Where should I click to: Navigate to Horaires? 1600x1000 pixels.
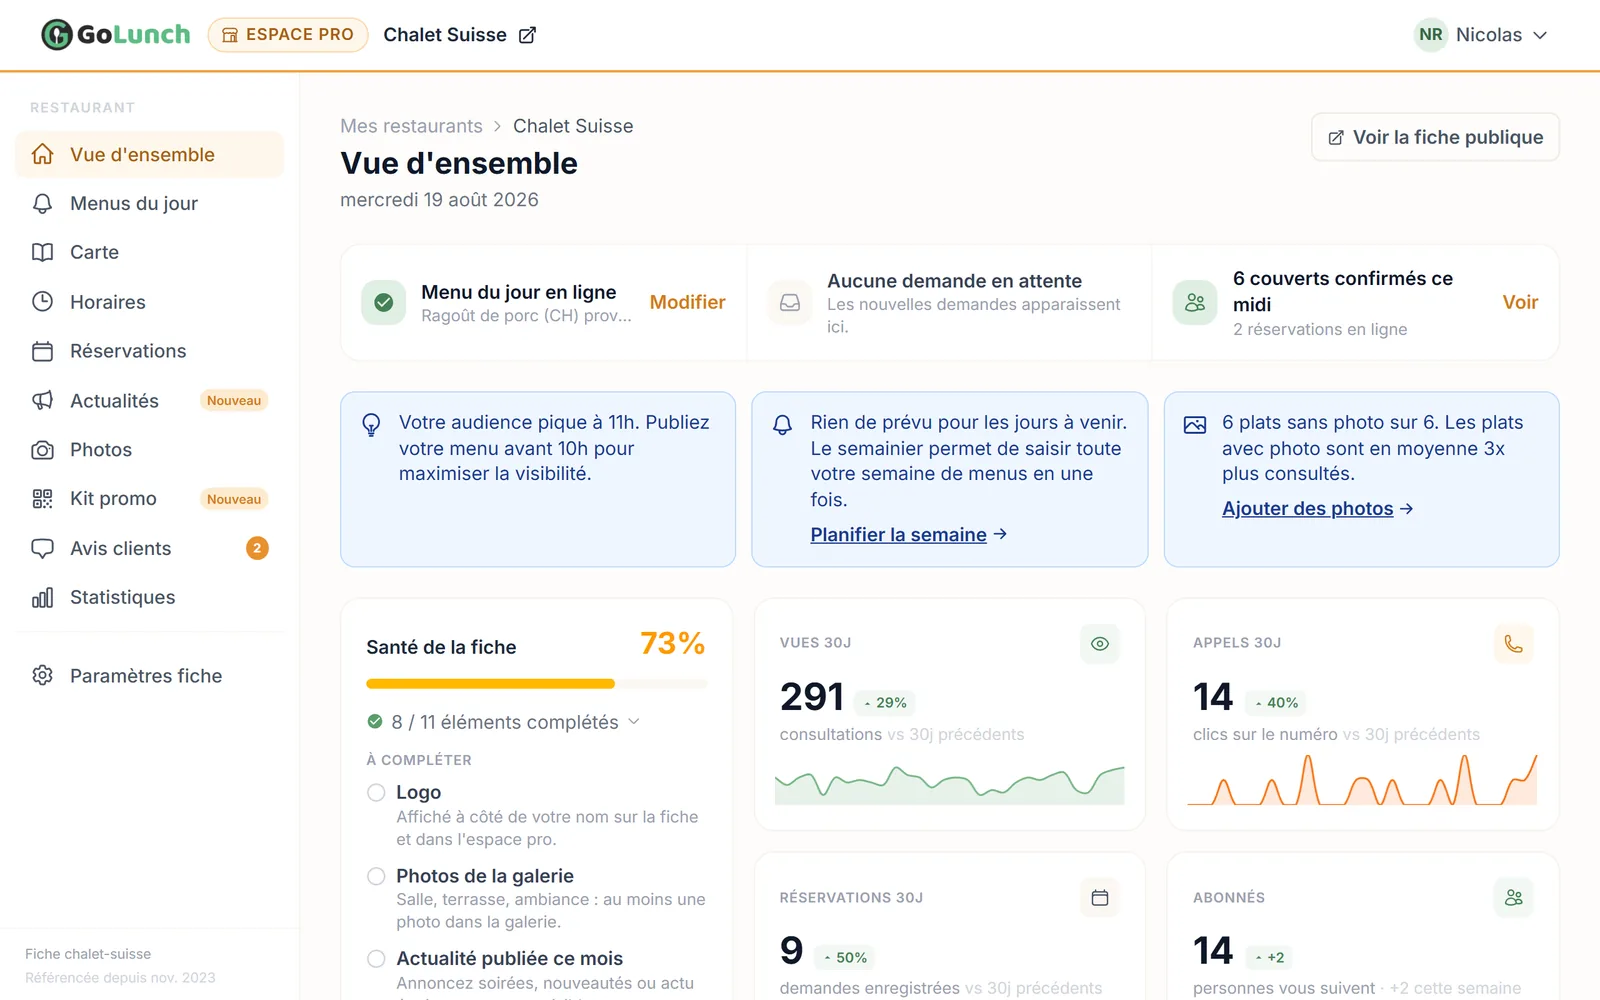150,301
